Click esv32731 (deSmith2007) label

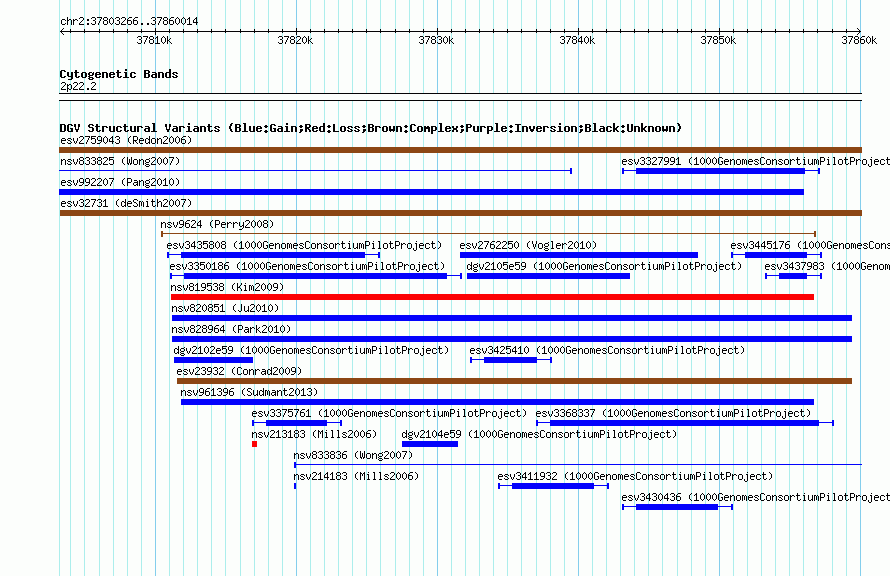[x=126, y=203]
